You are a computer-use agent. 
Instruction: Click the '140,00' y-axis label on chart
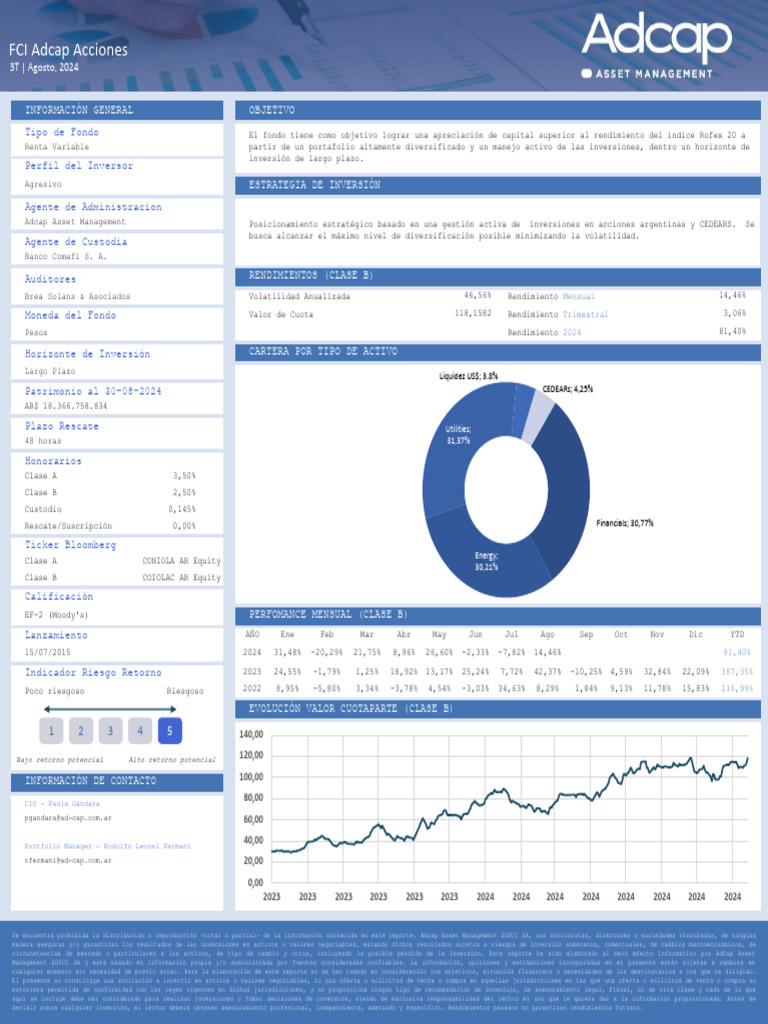pyautogui.click(x=251, y=734)
